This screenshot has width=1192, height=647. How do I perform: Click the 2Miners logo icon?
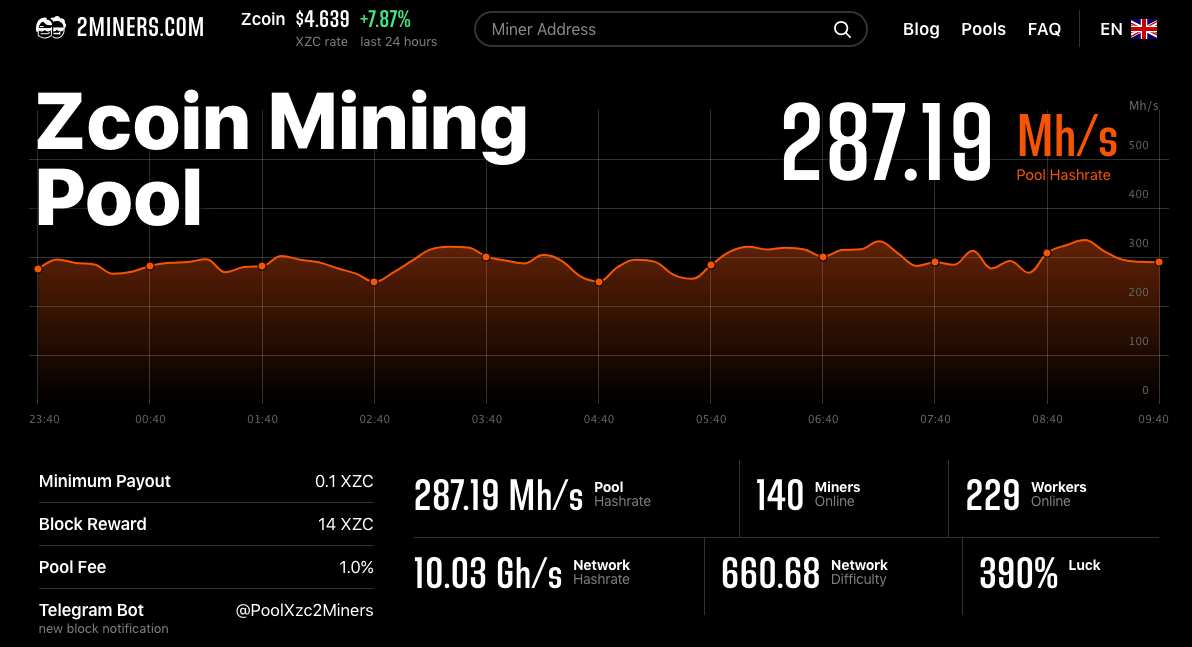tap(51, 28)
